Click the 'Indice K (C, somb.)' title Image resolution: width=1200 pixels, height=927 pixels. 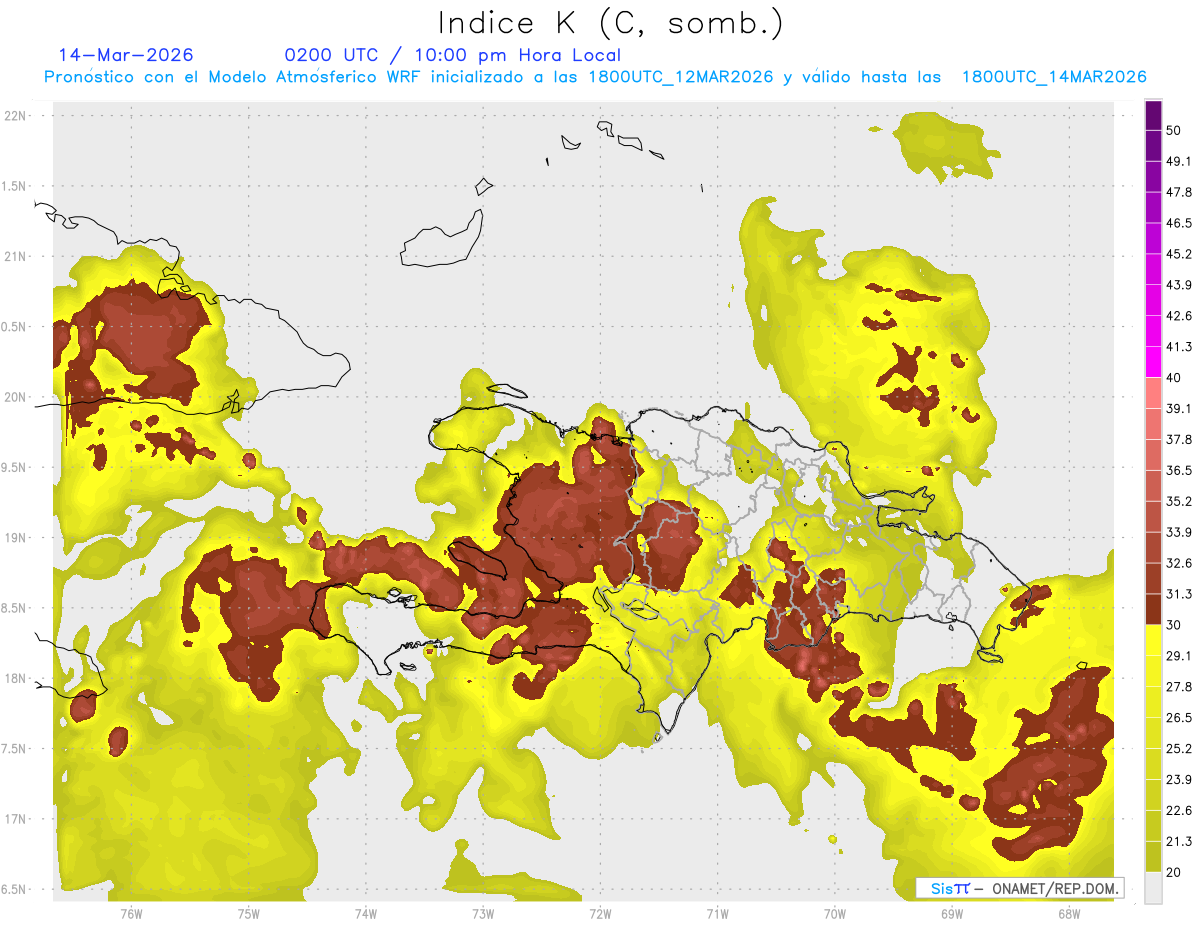610,22
